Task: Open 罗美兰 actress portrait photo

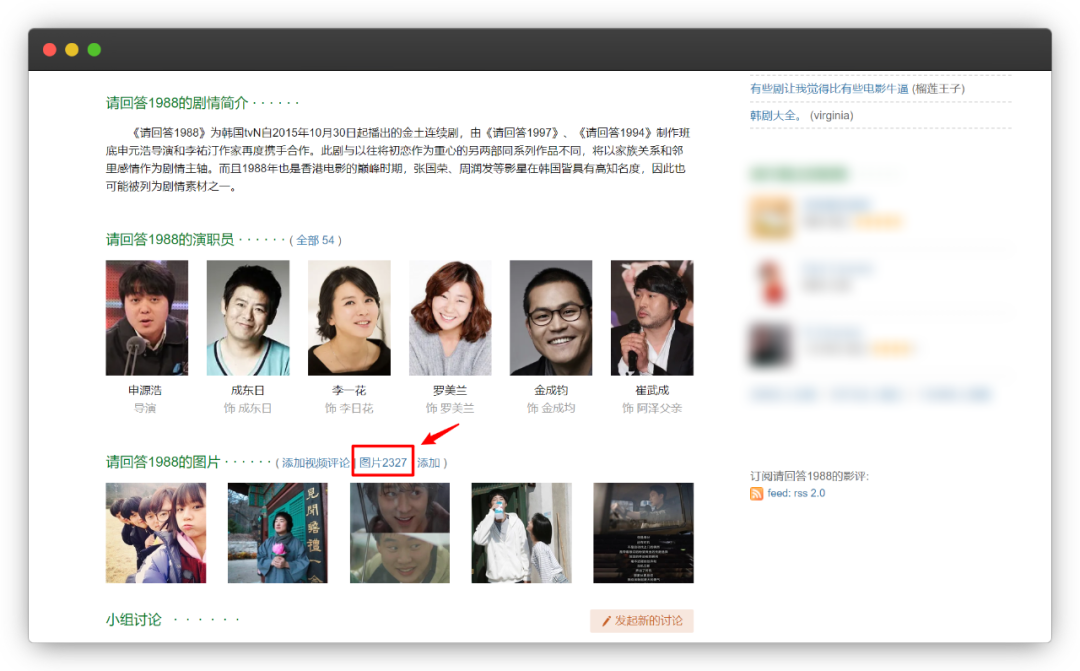Action: [450, 318]
